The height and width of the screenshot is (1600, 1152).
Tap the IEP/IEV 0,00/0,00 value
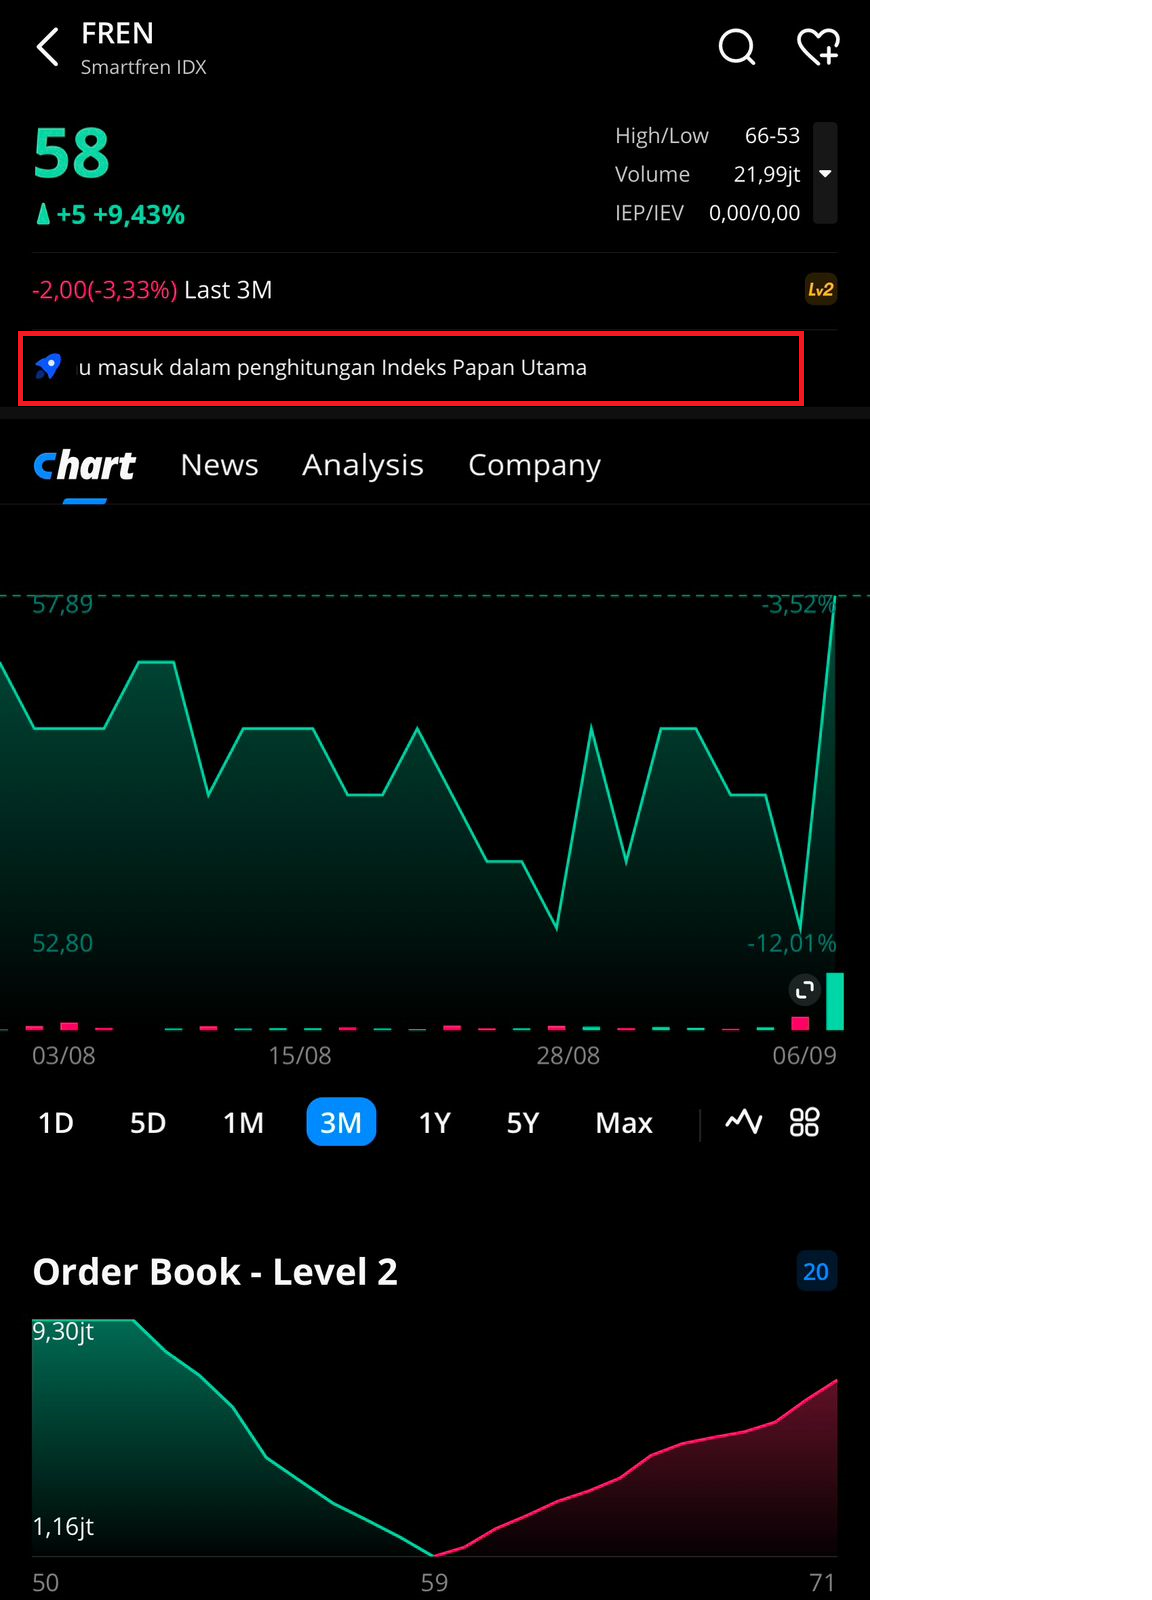coord(754,213)
